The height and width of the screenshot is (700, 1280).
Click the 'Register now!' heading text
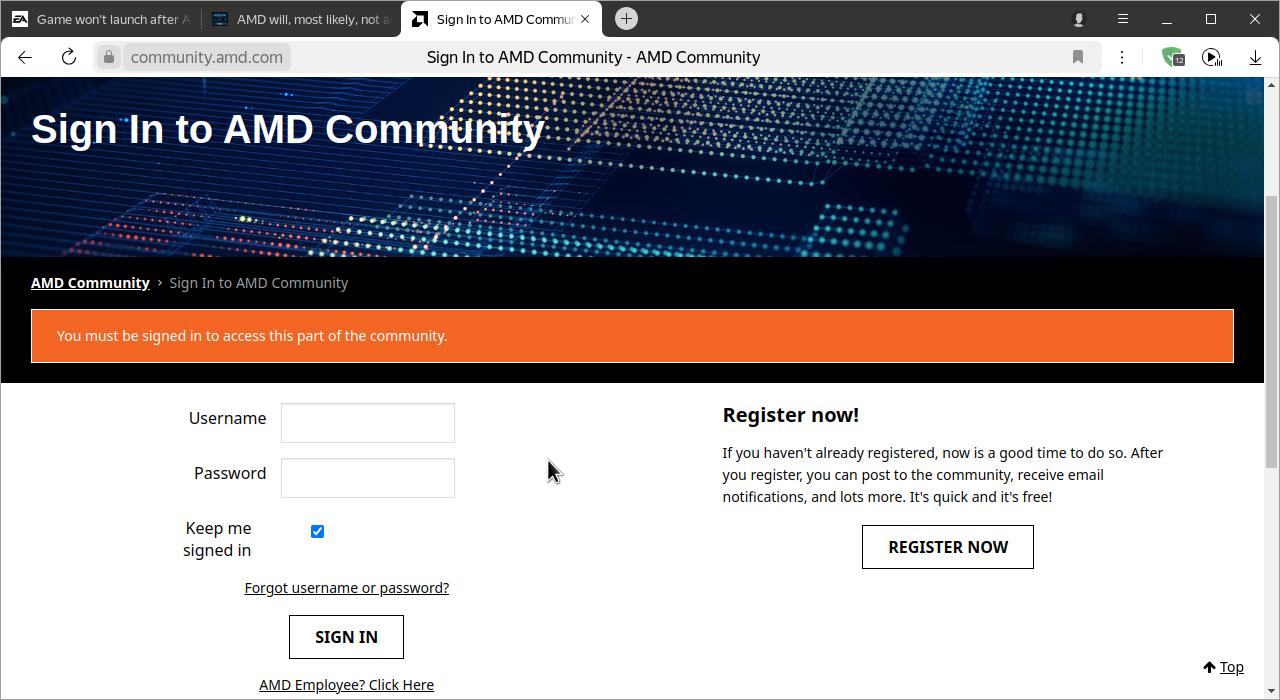click(x=791, y=415)
